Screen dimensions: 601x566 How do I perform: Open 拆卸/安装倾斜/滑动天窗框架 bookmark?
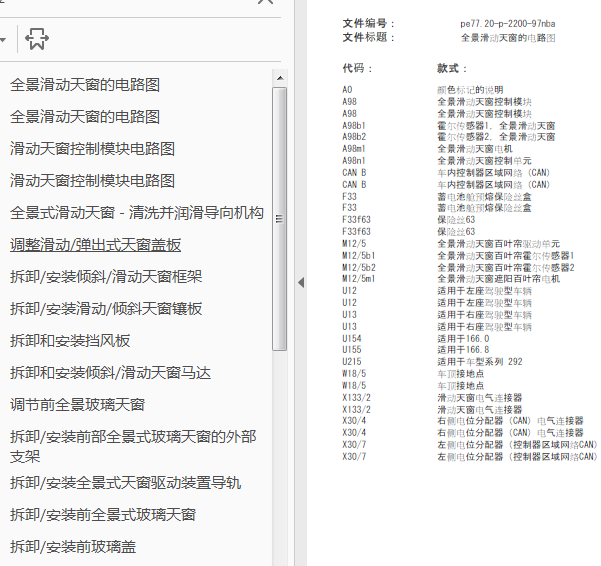[x=106, y=277]
